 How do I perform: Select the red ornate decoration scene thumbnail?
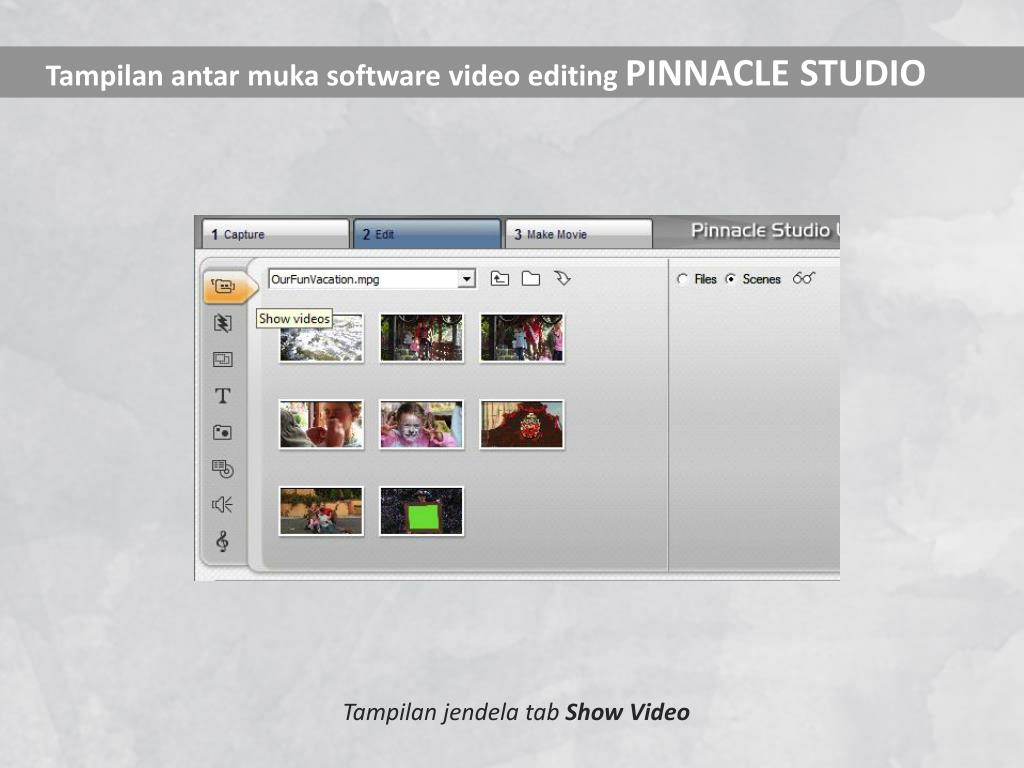point(522,424)
